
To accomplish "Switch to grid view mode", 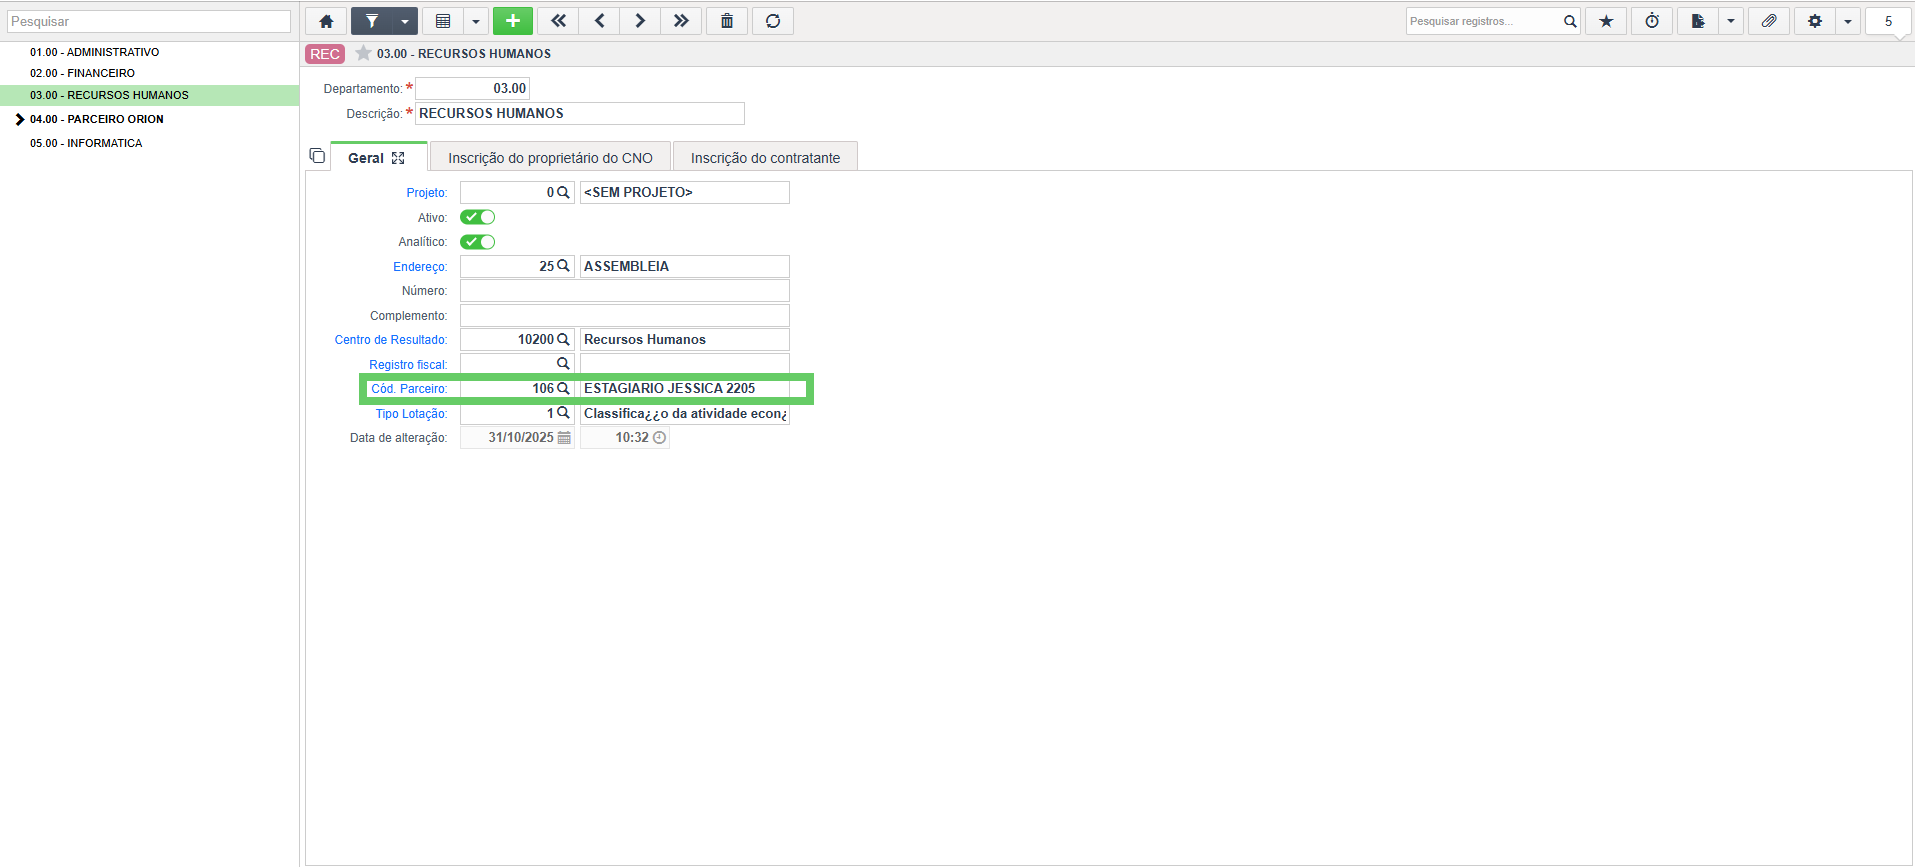I will (x=443, y=21).
